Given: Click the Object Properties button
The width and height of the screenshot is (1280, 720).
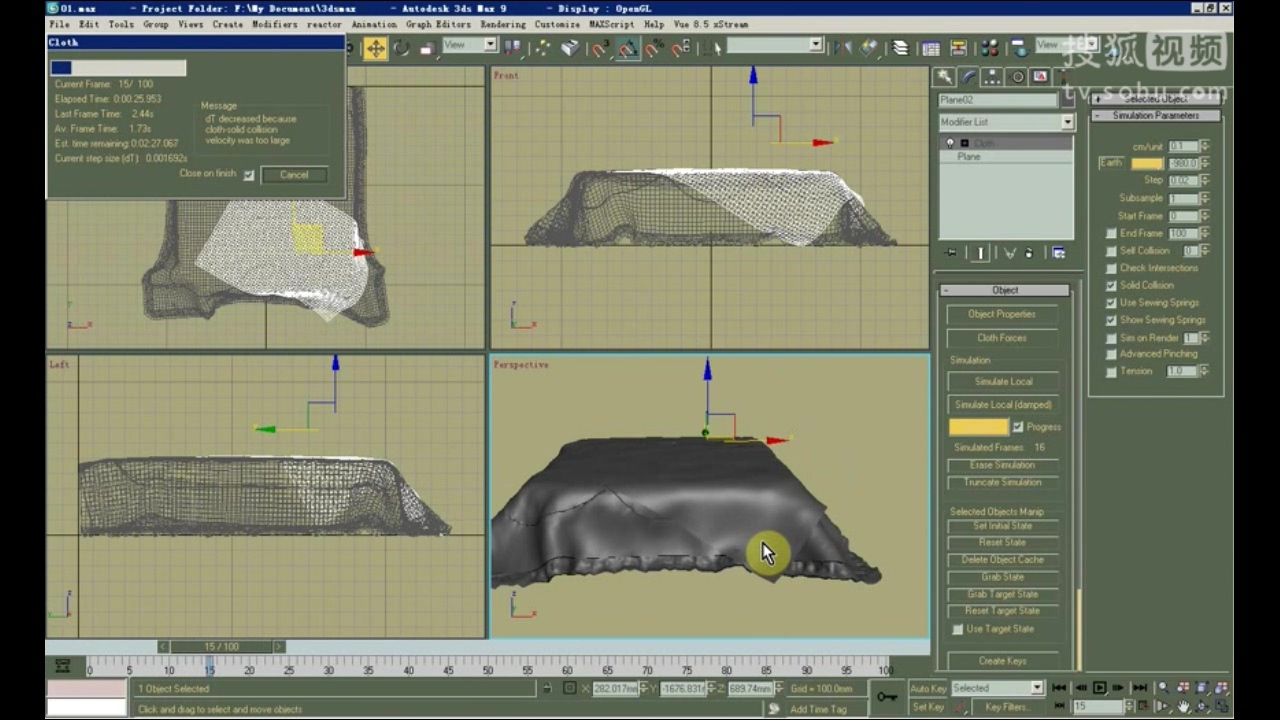Looking at the screenshot, I should (1003, 313).
